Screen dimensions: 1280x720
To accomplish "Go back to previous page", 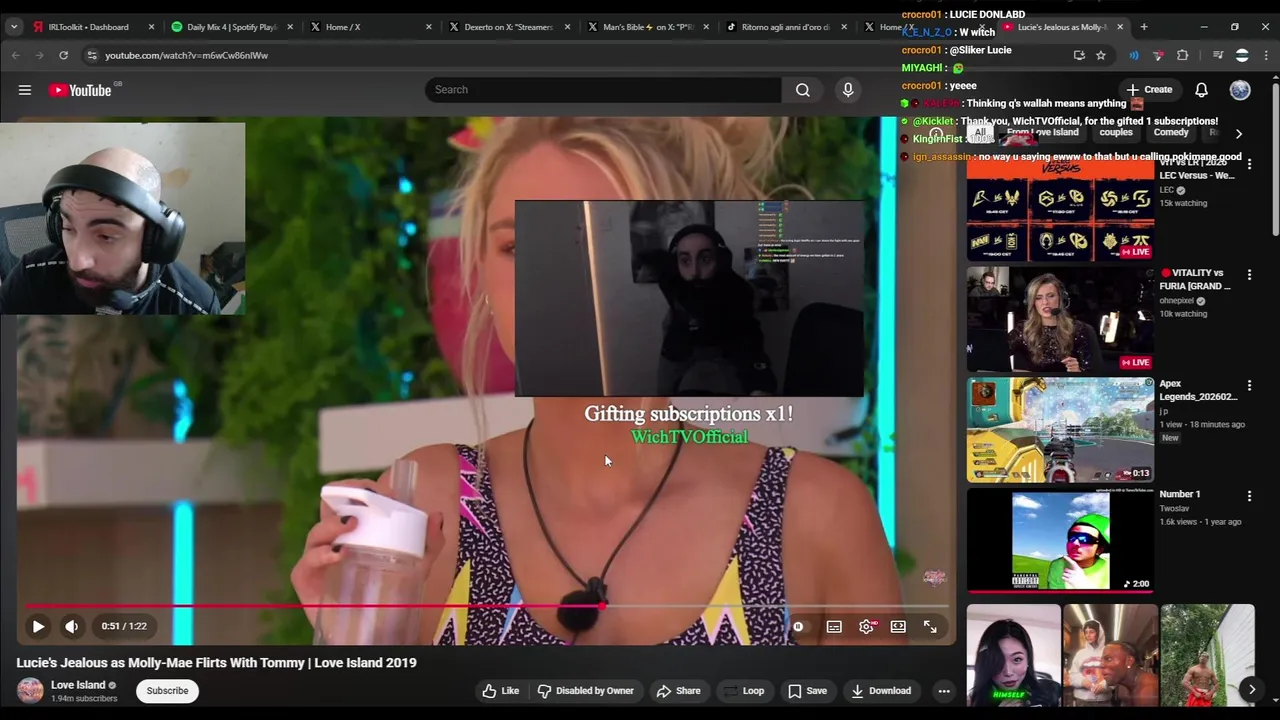I will tap(16, 56).
